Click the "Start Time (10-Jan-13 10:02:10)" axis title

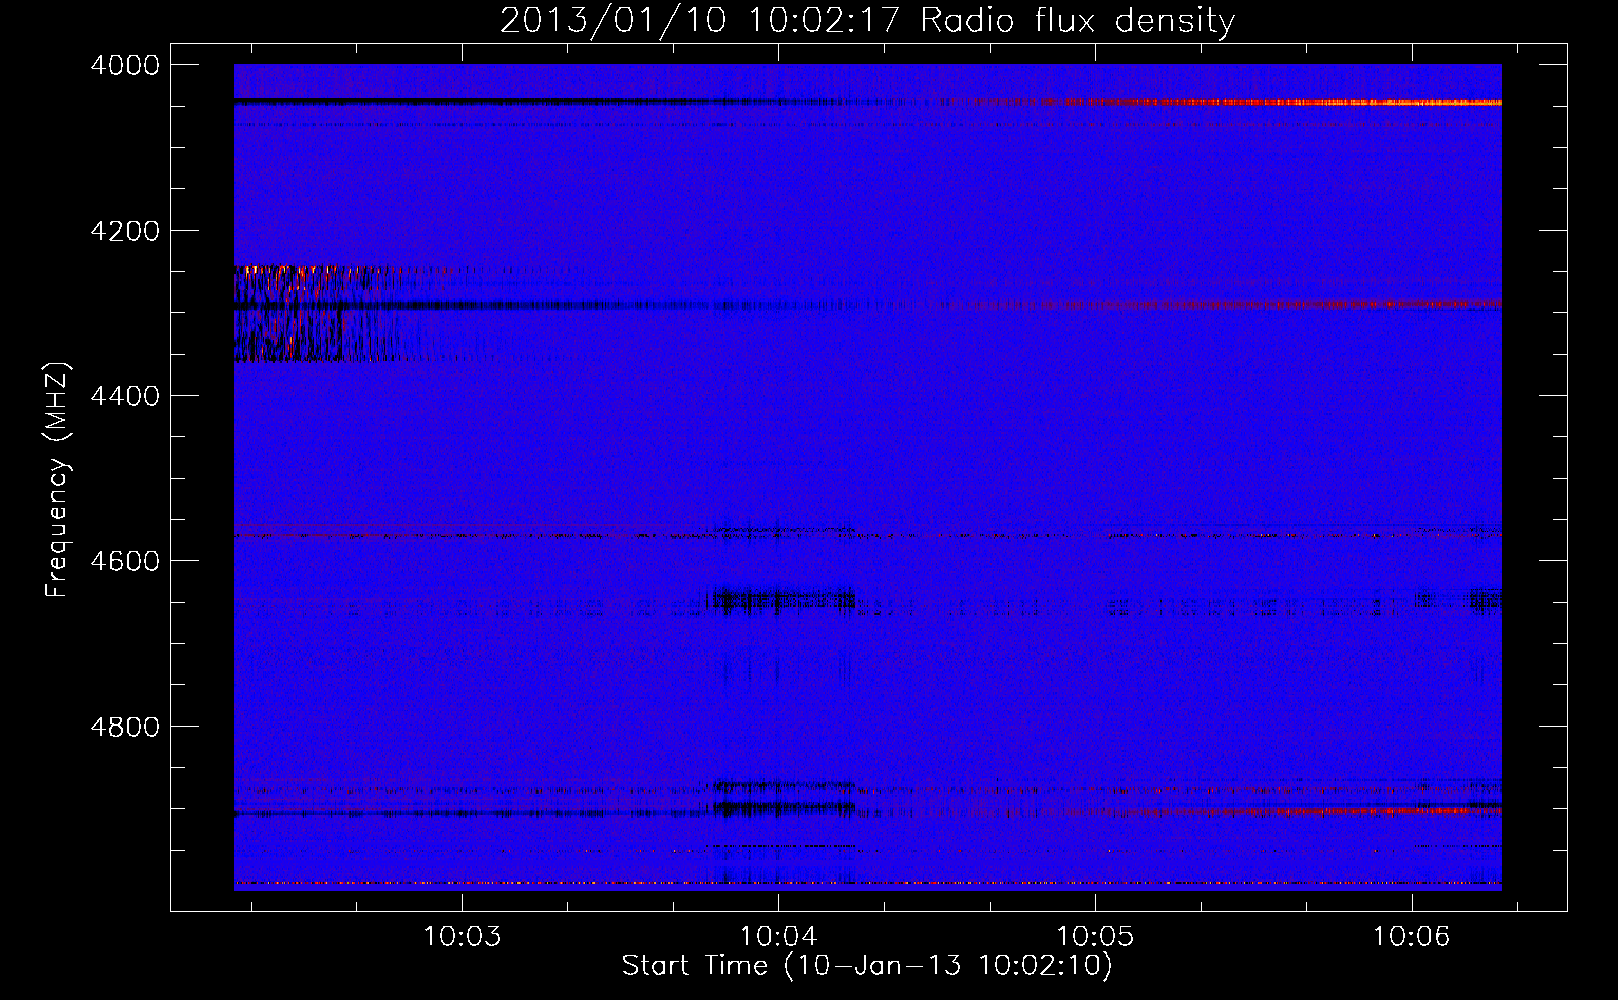pos(867,966)
